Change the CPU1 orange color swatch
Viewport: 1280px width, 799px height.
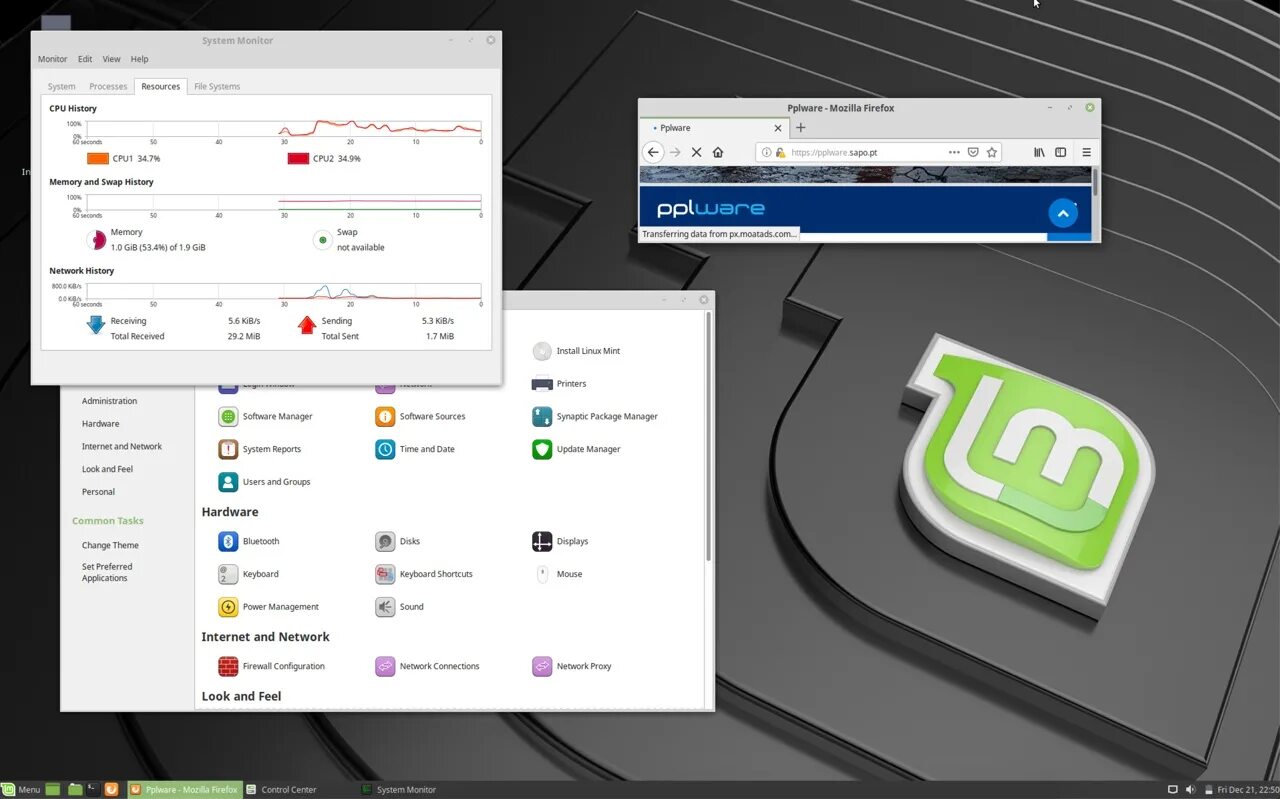pyautogui.click(x=98, y=158)
